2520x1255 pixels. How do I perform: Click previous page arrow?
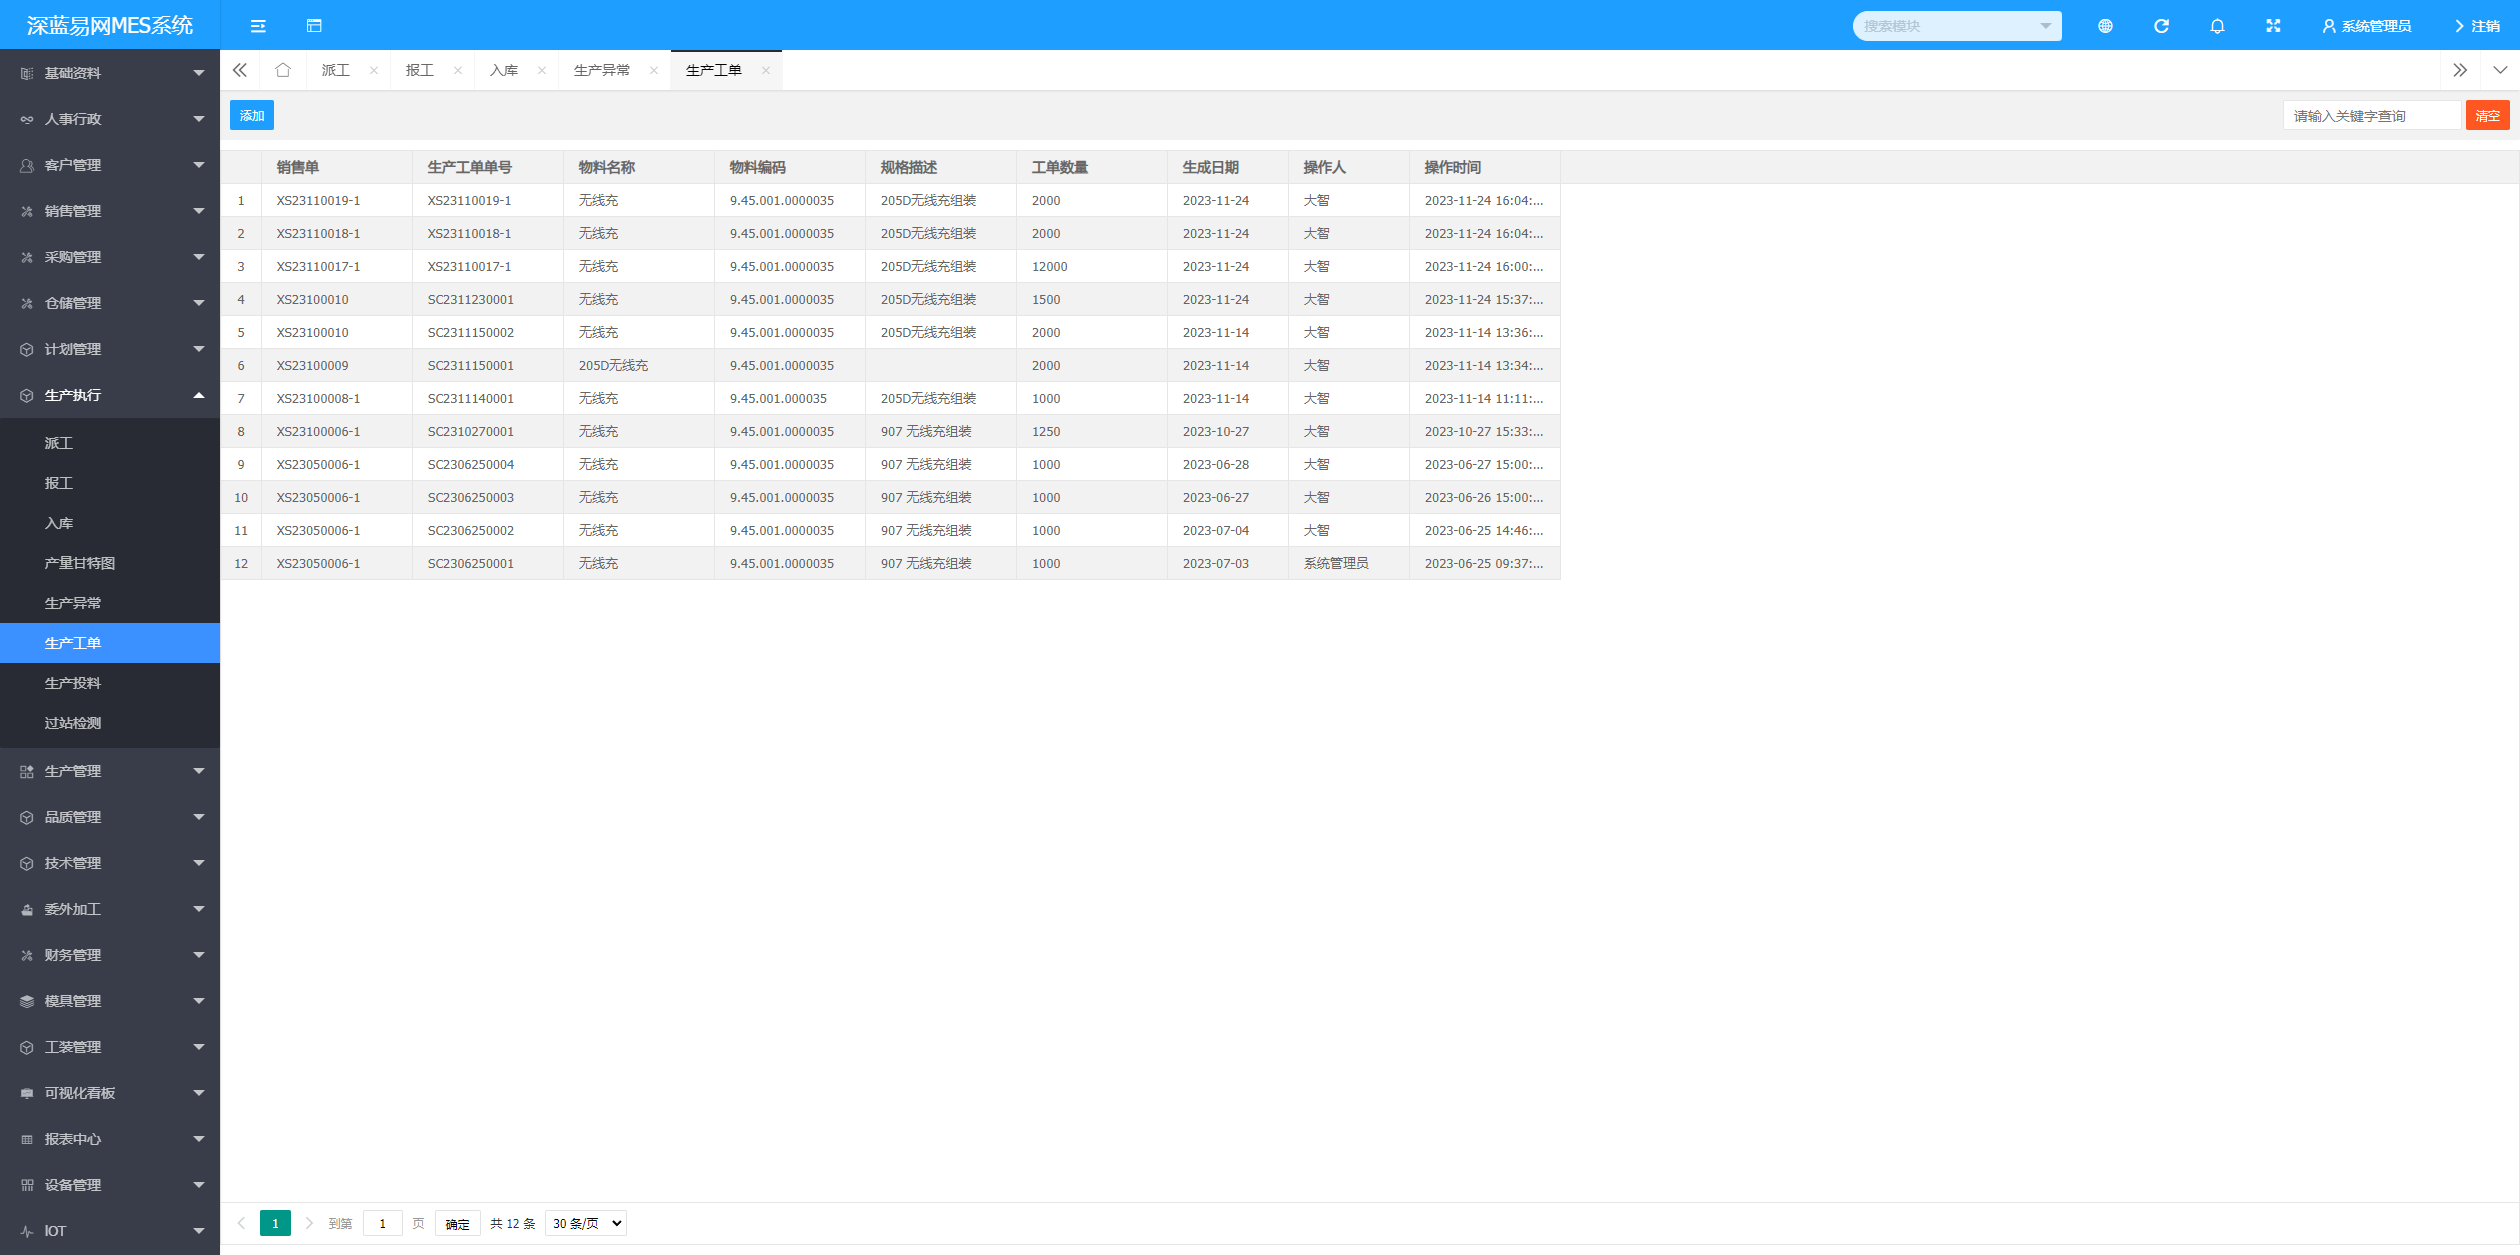coord(241,1223)
